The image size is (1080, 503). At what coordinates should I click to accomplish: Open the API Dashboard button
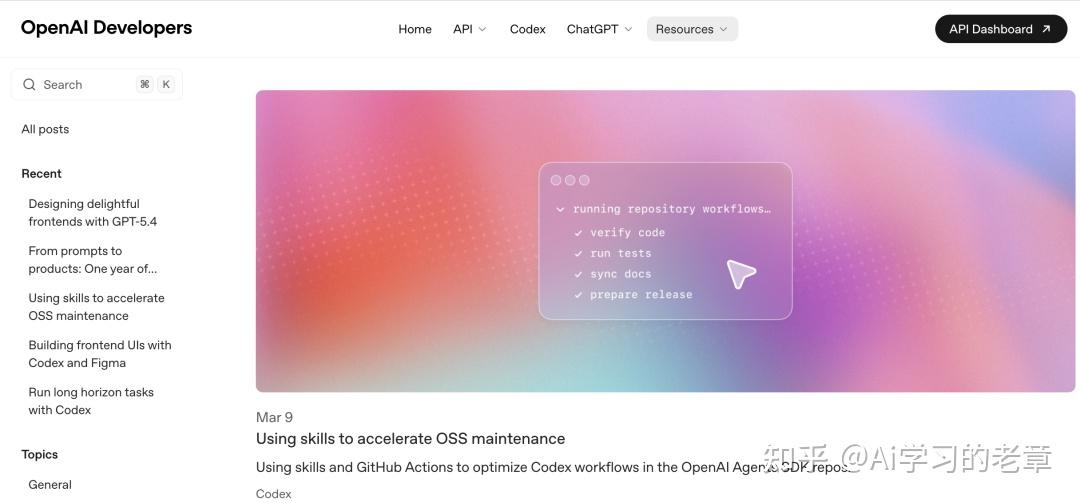tap(1000, 29)
